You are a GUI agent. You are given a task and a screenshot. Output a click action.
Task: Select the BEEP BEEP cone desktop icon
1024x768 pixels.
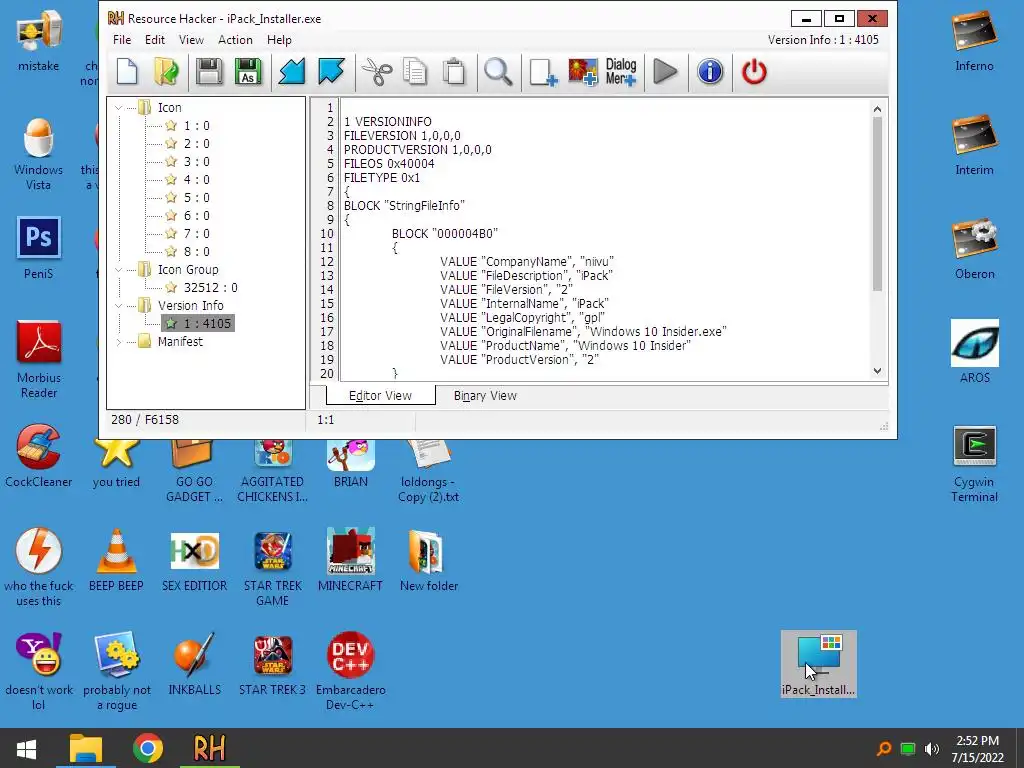point(116,560)
